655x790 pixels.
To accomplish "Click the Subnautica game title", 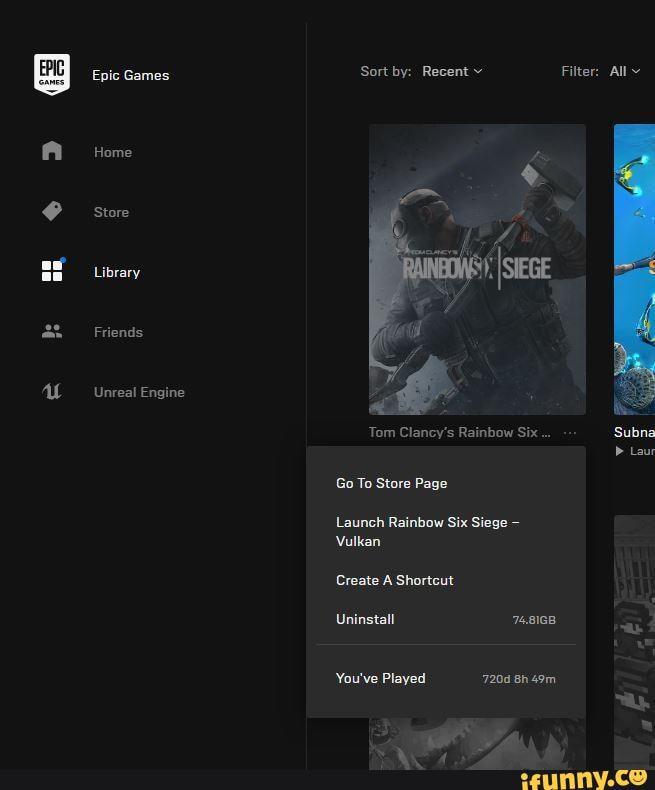I will click(x=634, y=432).
